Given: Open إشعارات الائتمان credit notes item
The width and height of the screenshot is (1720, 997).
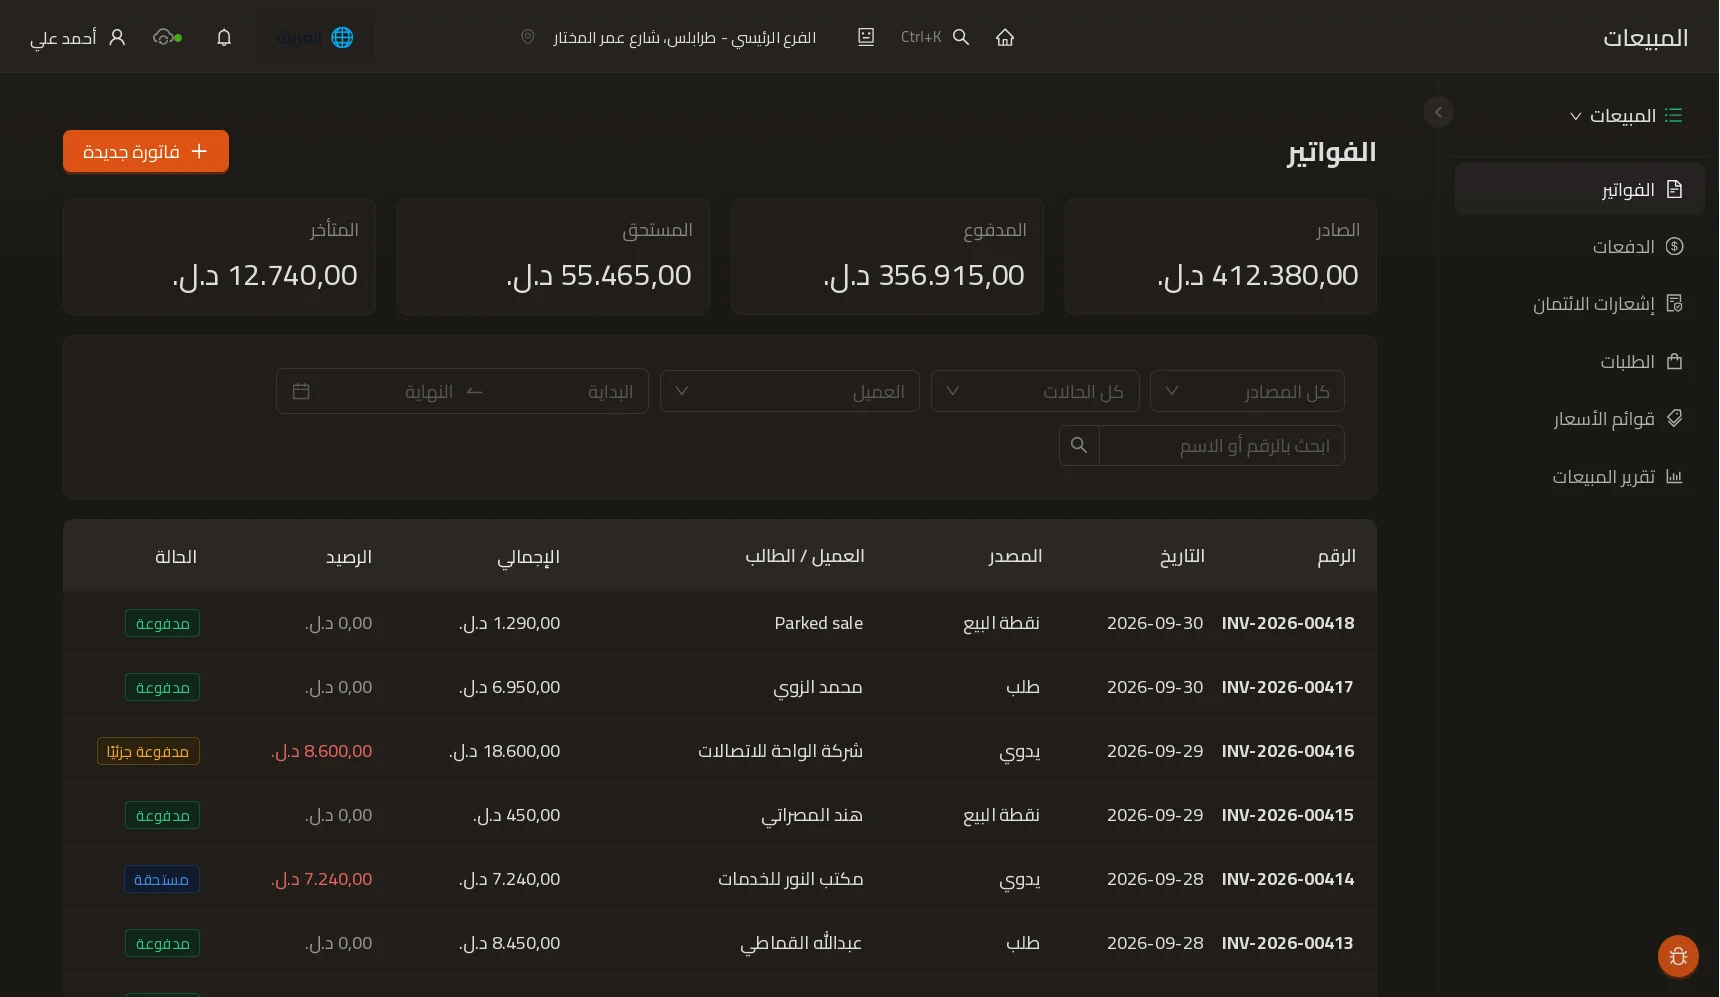Looking at the screenshot, I should pyautogui.click(x=1579, y=304).
